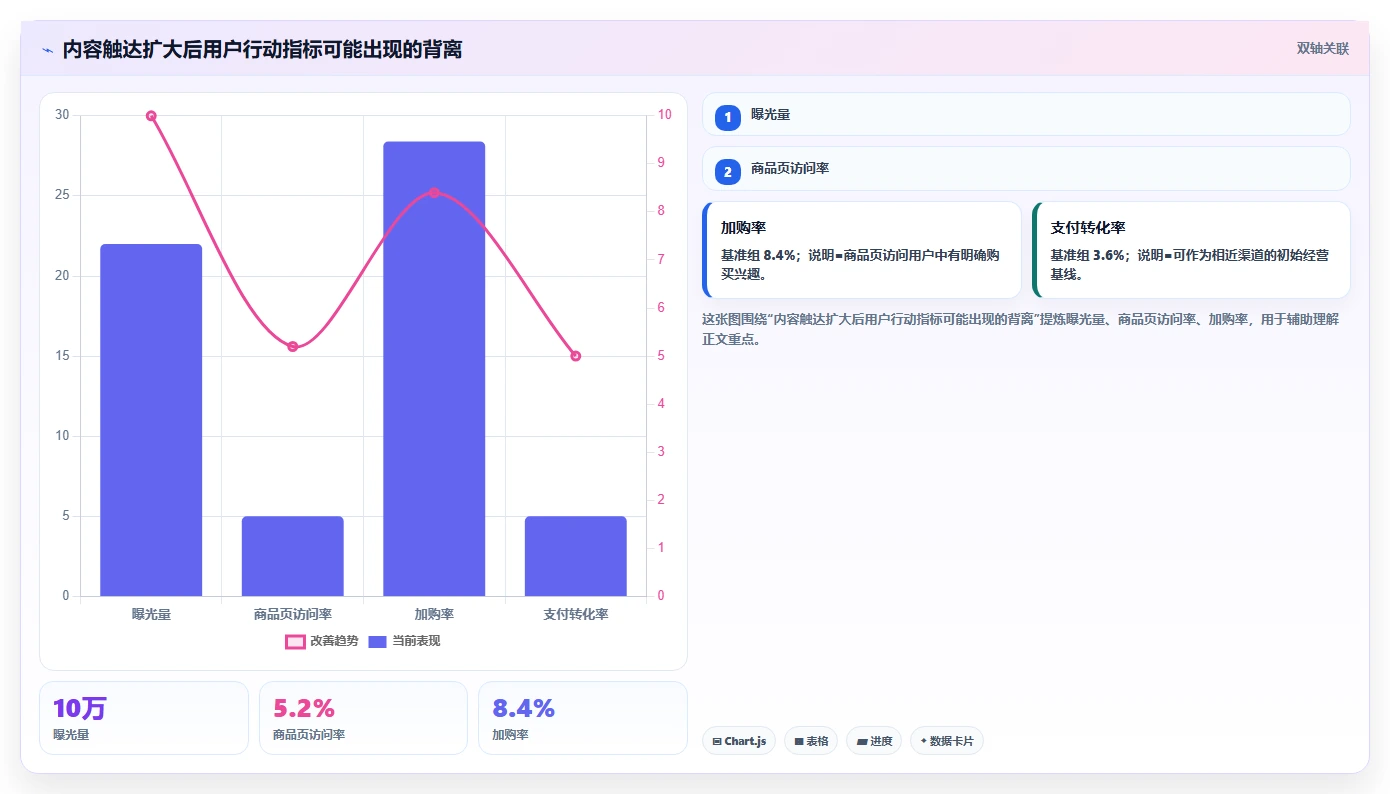The height and width of the screenshot is (794, 1390).
Task: Click the x-axis label 曝光量
Action: (151, 614)
